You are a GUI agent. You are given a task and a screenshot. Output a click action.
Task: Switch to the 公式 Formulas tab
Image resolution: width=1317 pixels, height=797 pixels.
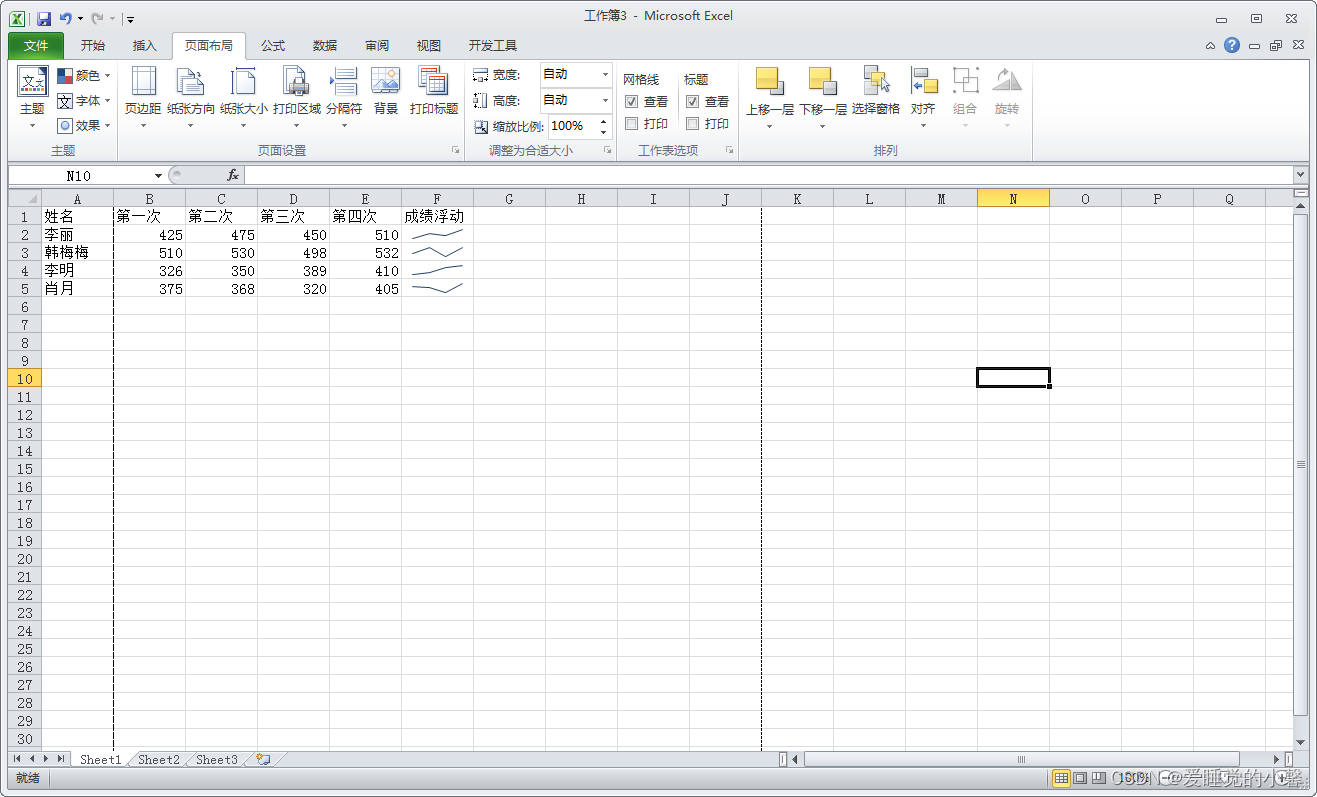click(x=273, y=46)
